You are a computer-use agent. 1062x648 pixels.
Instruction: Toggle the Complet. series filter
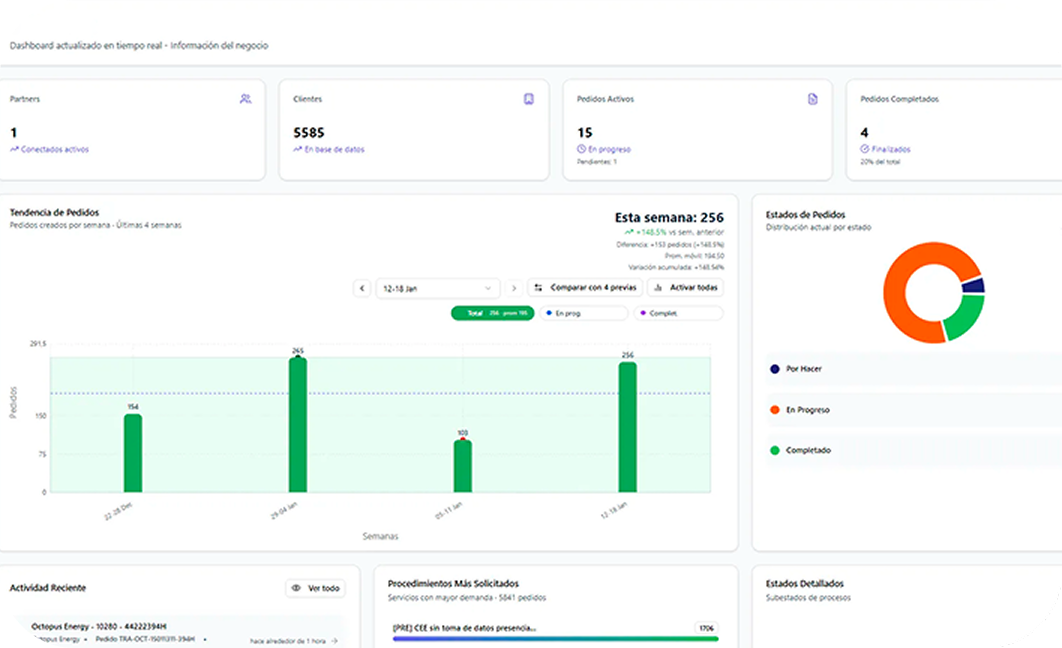(677, 313)
